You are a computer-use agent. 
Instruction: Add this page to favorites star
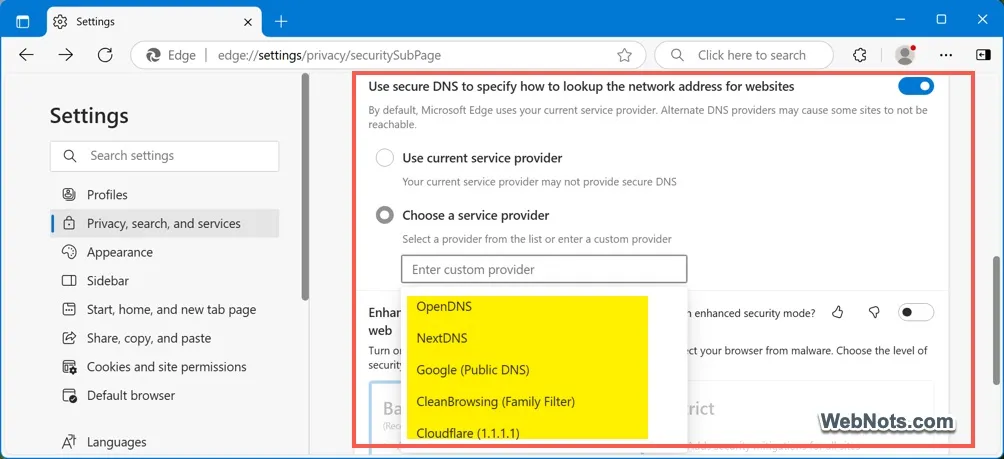coord(624,55)
